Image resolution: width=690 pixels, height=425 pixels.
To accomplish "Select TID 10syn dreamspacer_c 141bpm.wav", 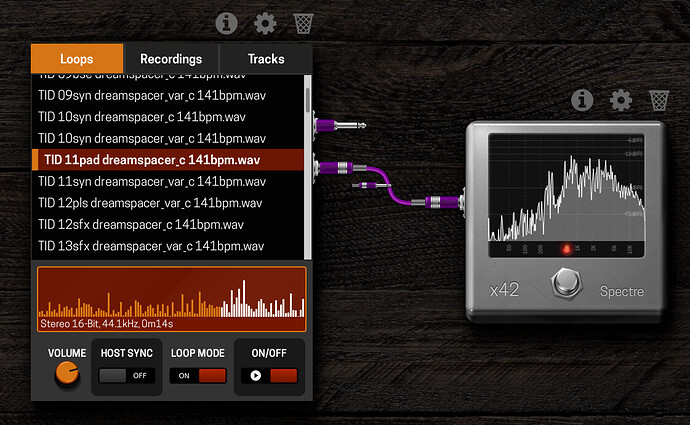I will tap(168, 117).
